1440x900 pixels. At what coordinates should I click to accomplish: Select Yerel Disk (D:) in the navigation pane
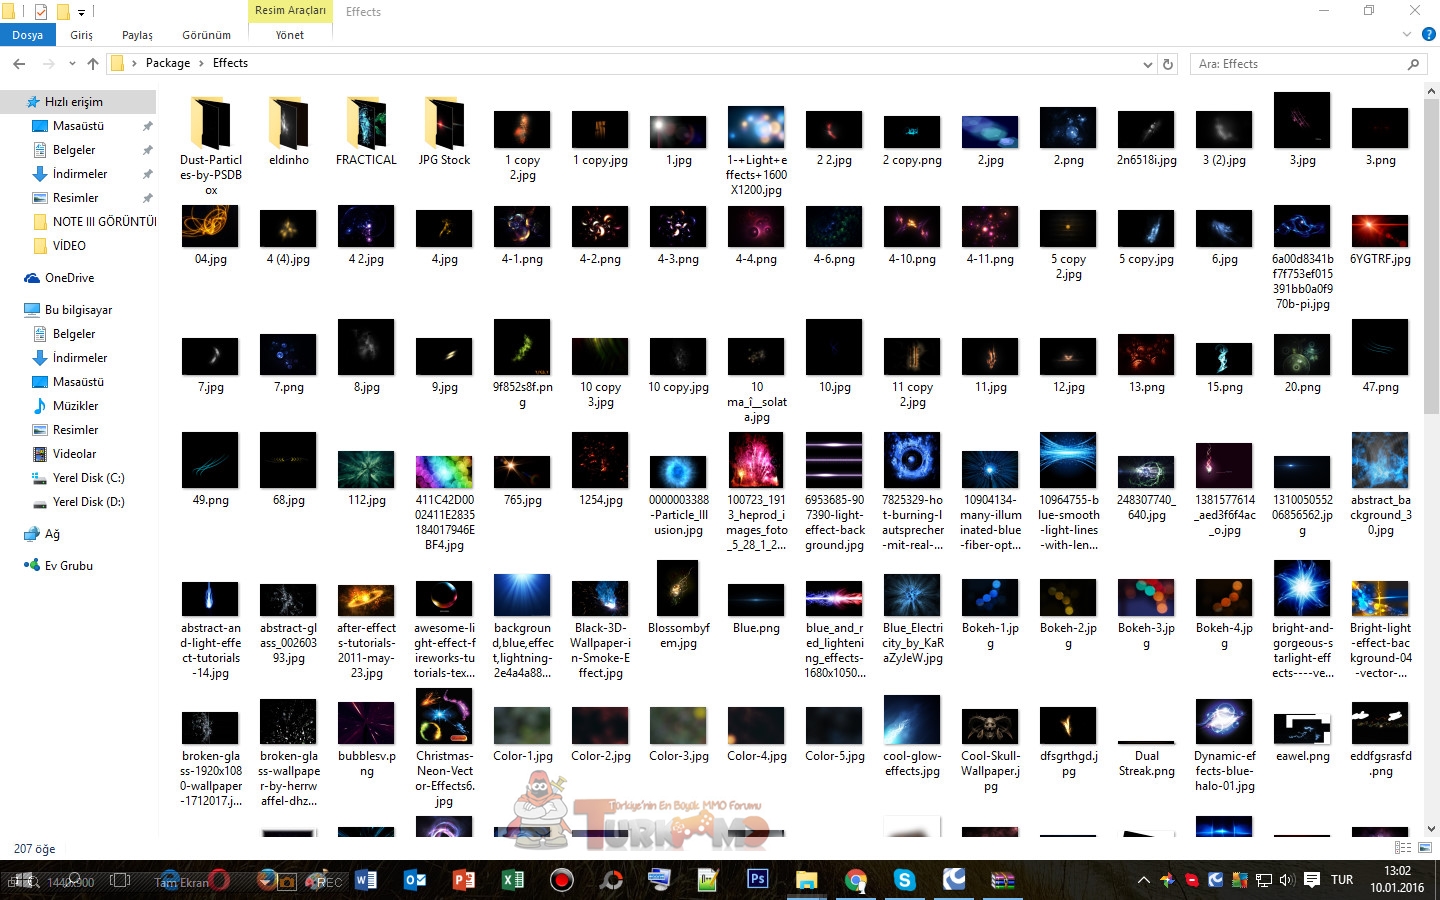(x=88, y=502)
